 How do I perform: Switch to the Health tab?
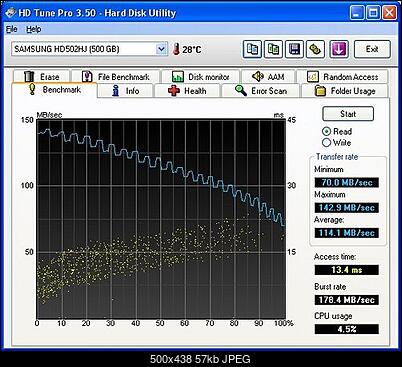tap(187, 91)
